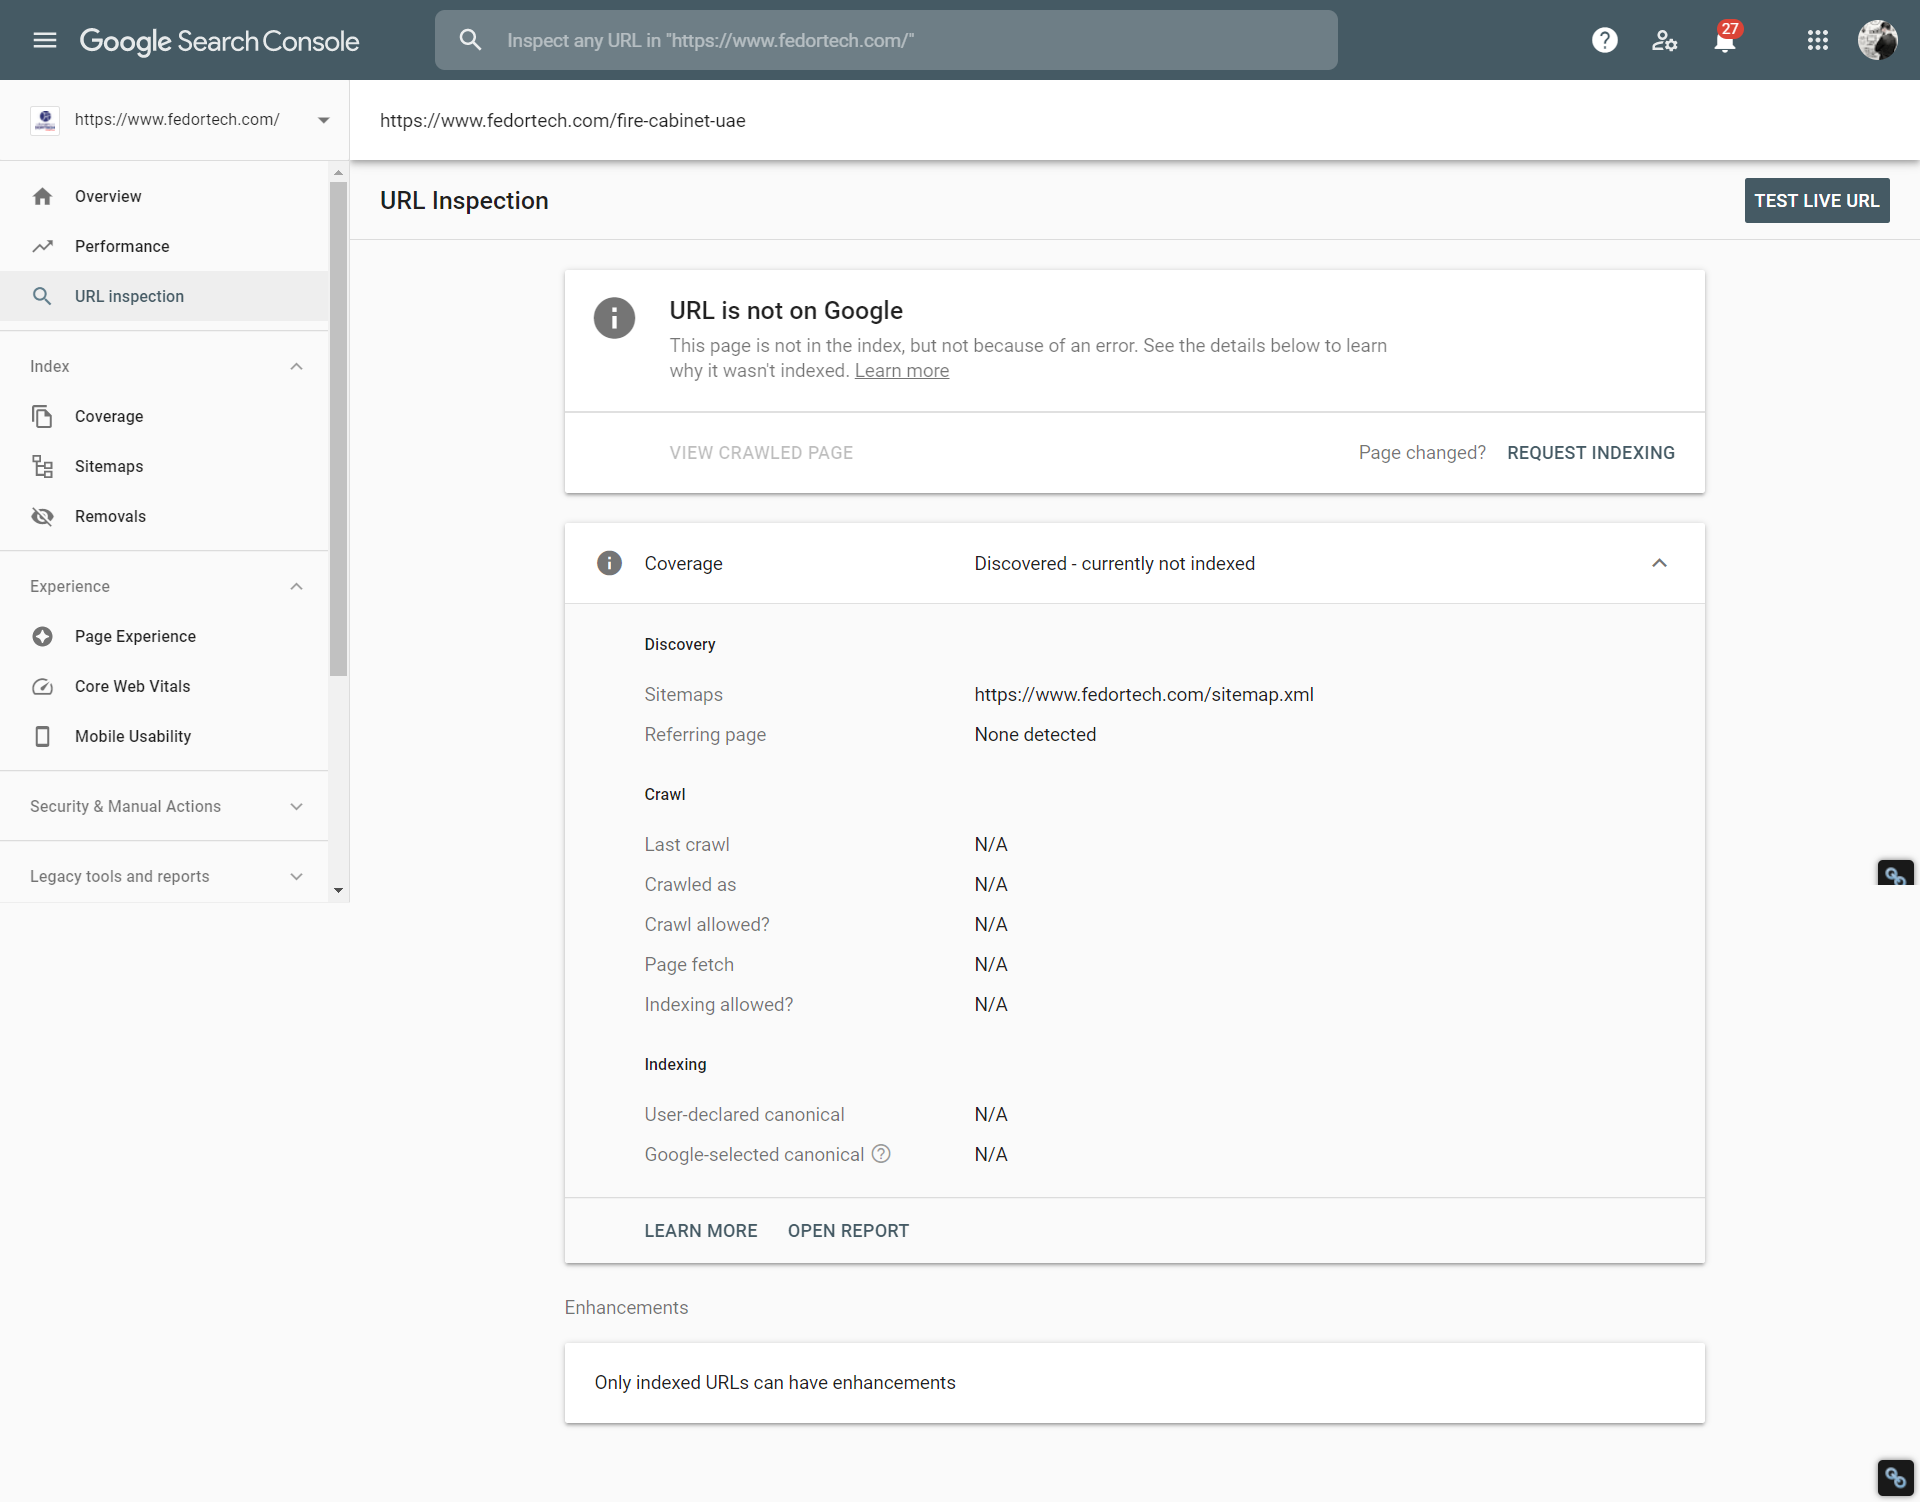Open the hamburger main menu
Viewport: 1920px width, 1502px height.
click(x=44, y=40)
